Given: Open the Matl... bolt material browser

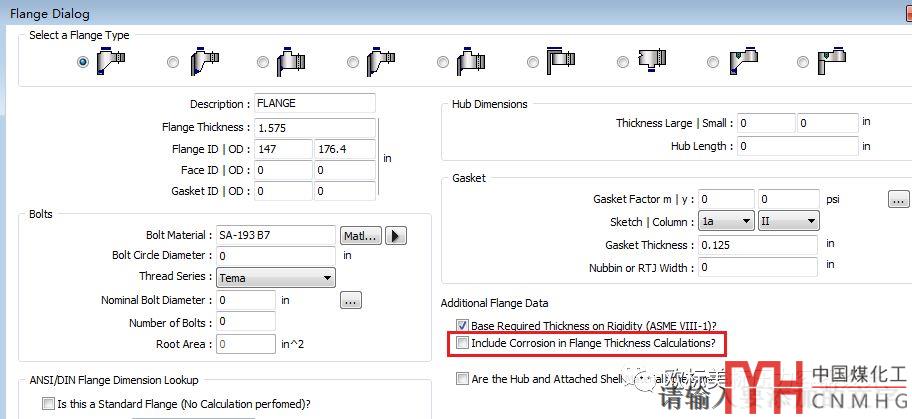Looking at the screenshot, I should coord(361,236).
